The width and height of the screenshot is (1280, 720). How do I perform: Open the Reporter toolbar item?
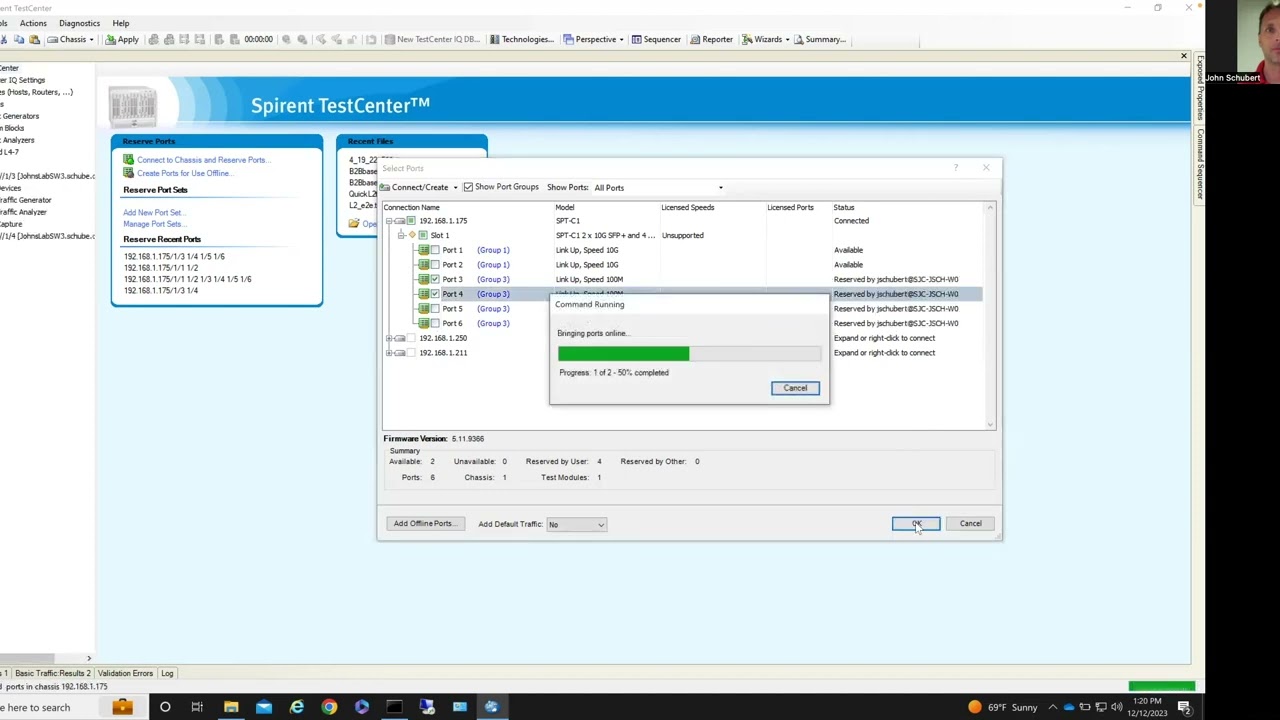click(711, 40)
